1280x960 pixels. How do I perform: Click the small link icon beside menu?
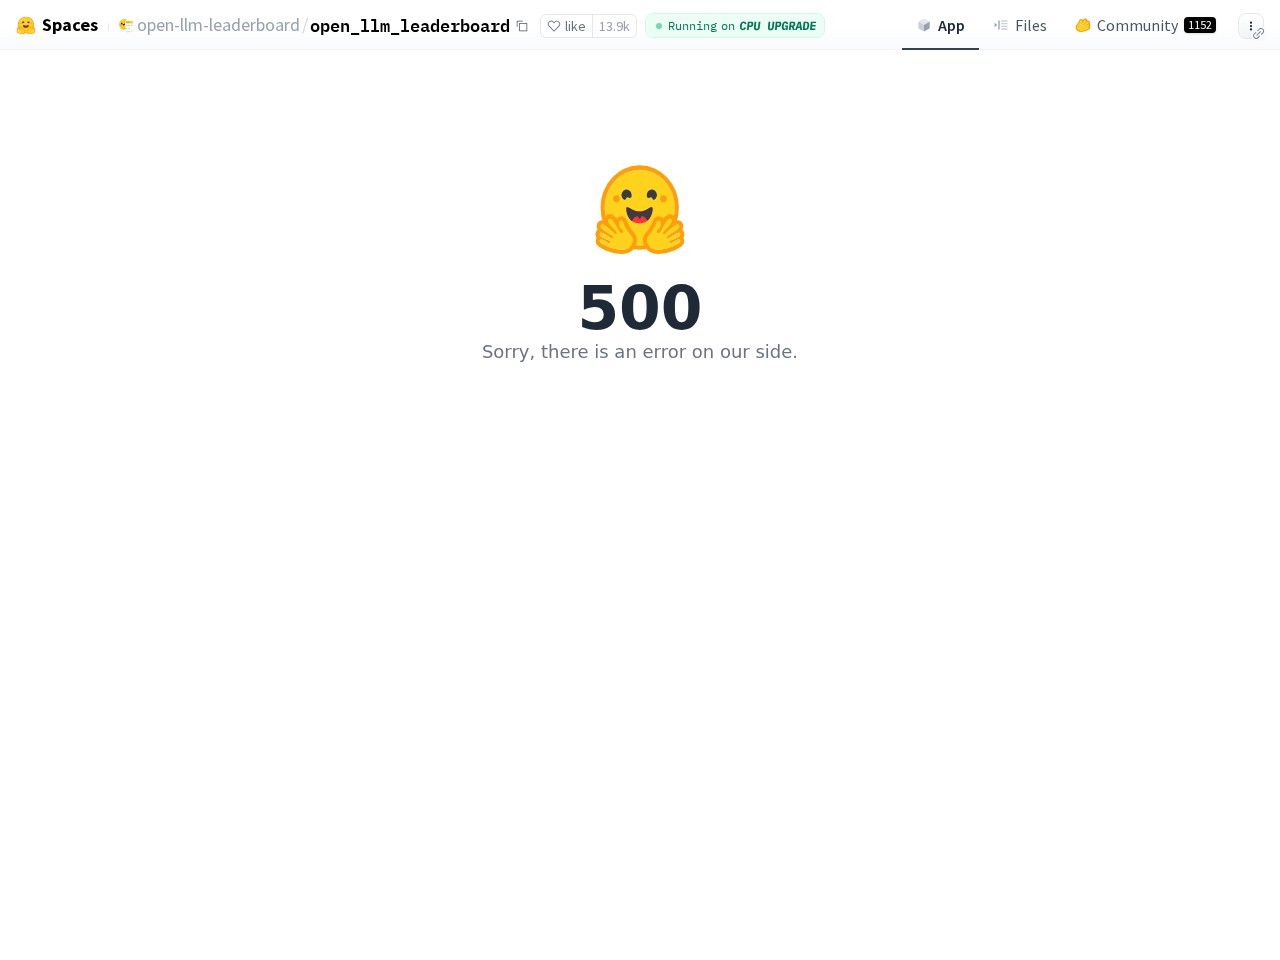(1259, 34)
